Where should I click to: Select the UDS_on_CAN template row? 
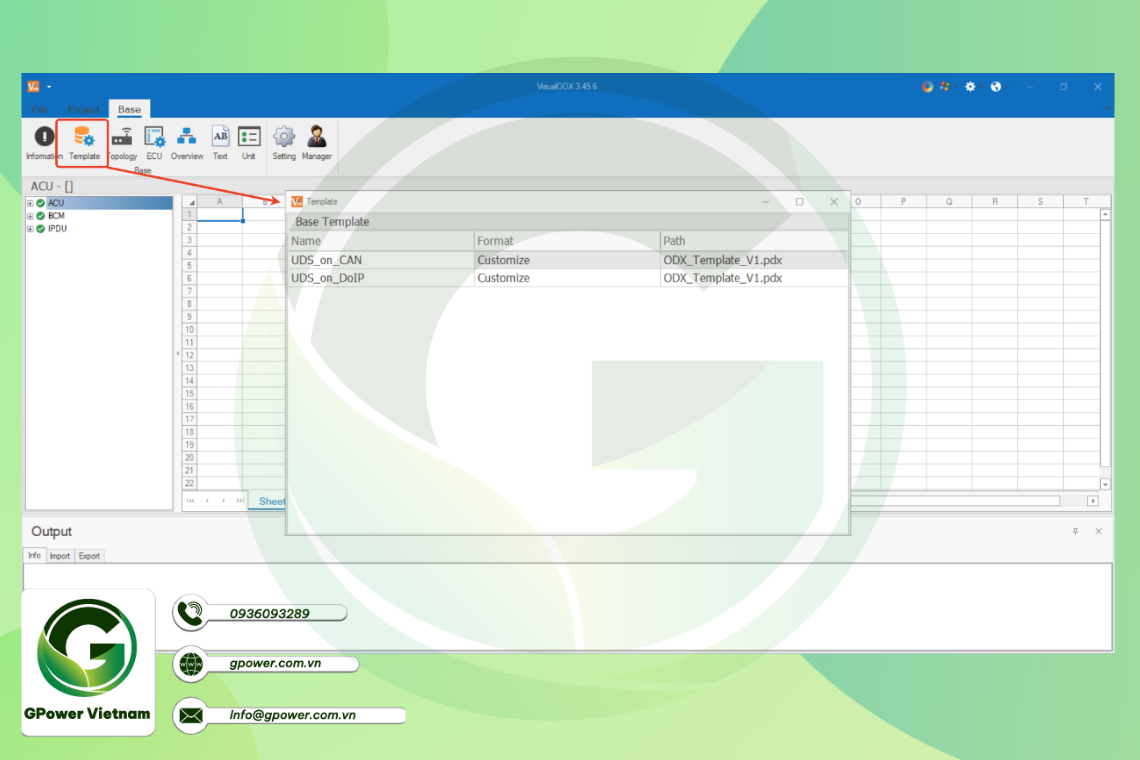568,260
